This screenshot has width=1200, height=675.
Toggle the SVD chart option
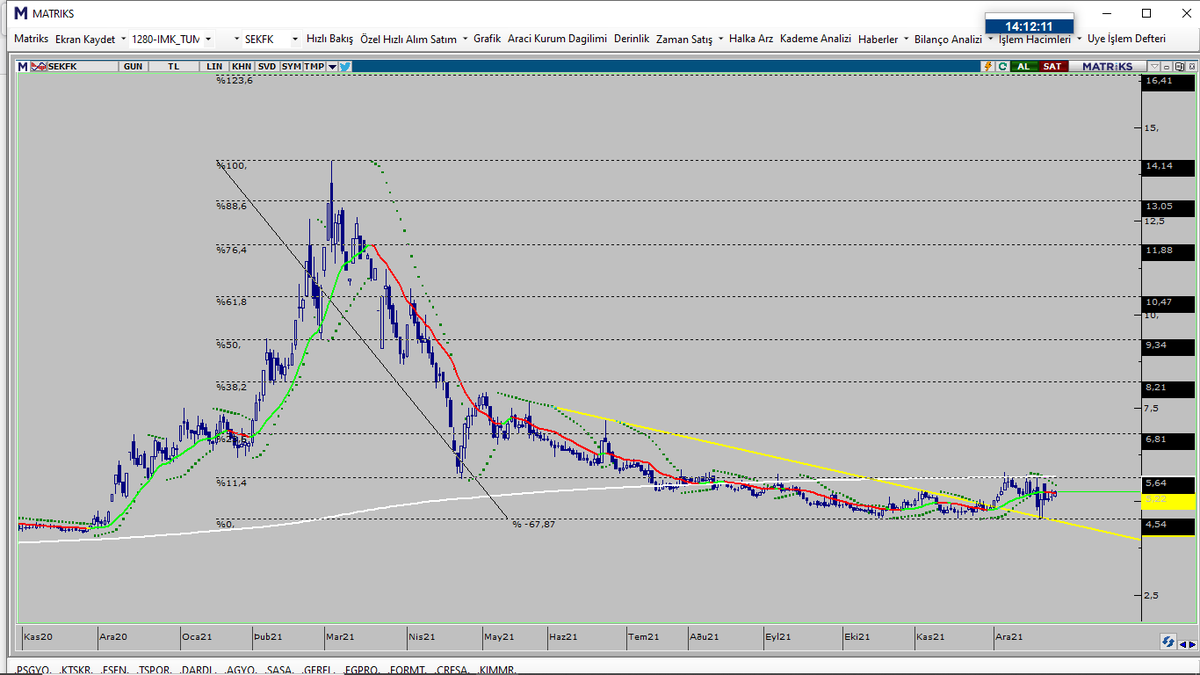point(266,66)
